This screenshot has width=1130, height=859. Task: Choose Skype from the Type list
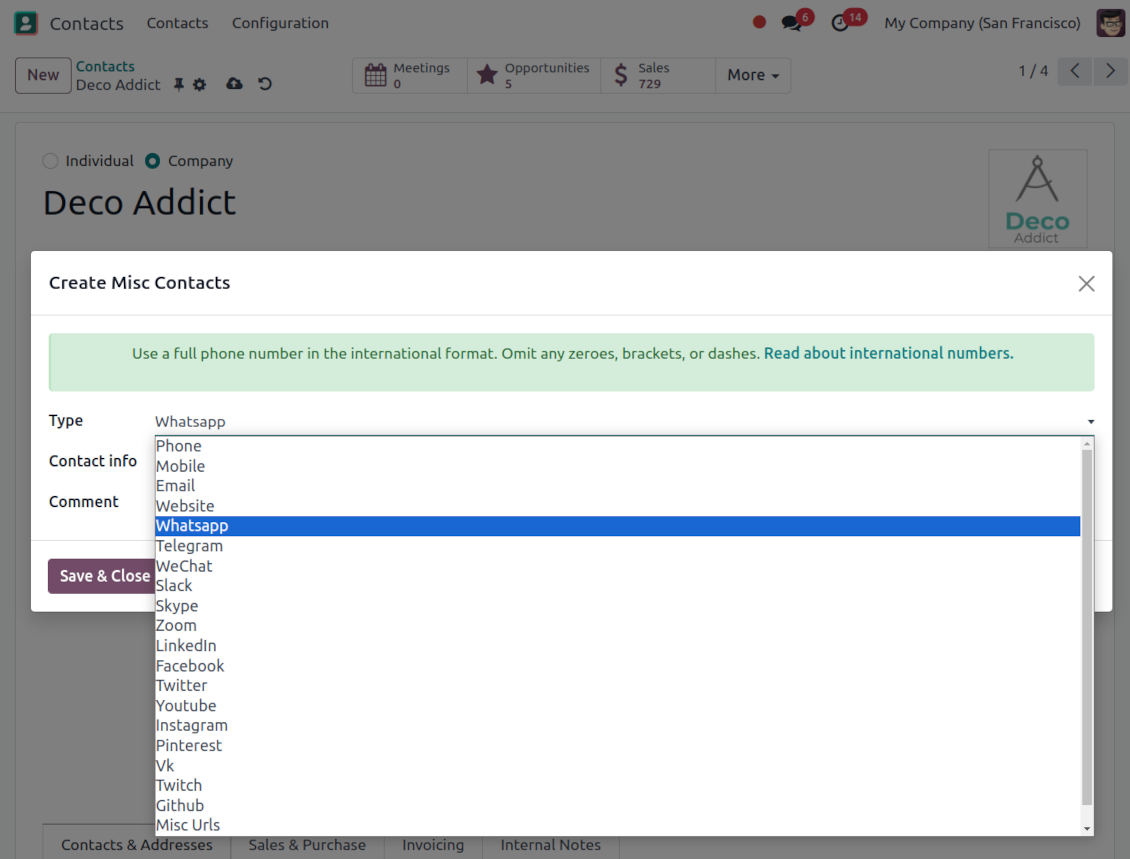pos(618,606)
